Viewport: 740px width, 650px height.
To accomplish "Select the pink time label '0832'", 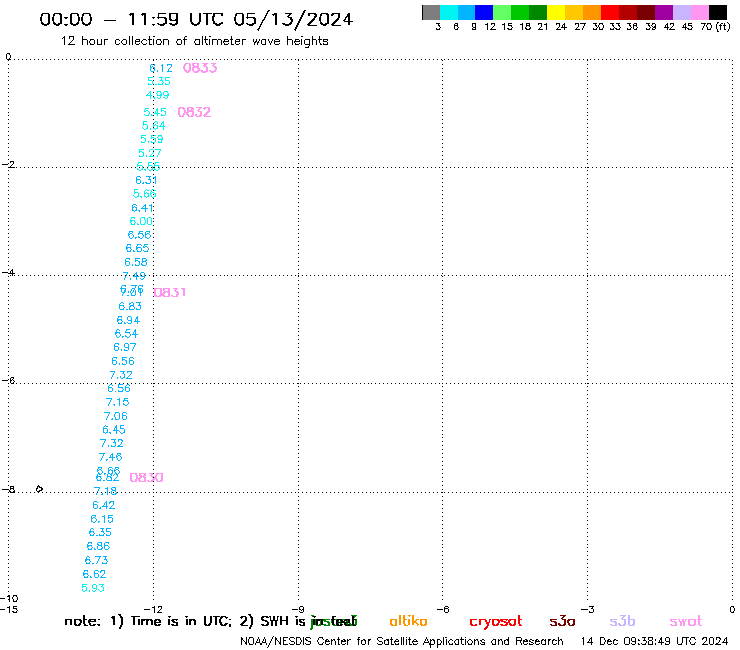I will click(x=194, y=112).
